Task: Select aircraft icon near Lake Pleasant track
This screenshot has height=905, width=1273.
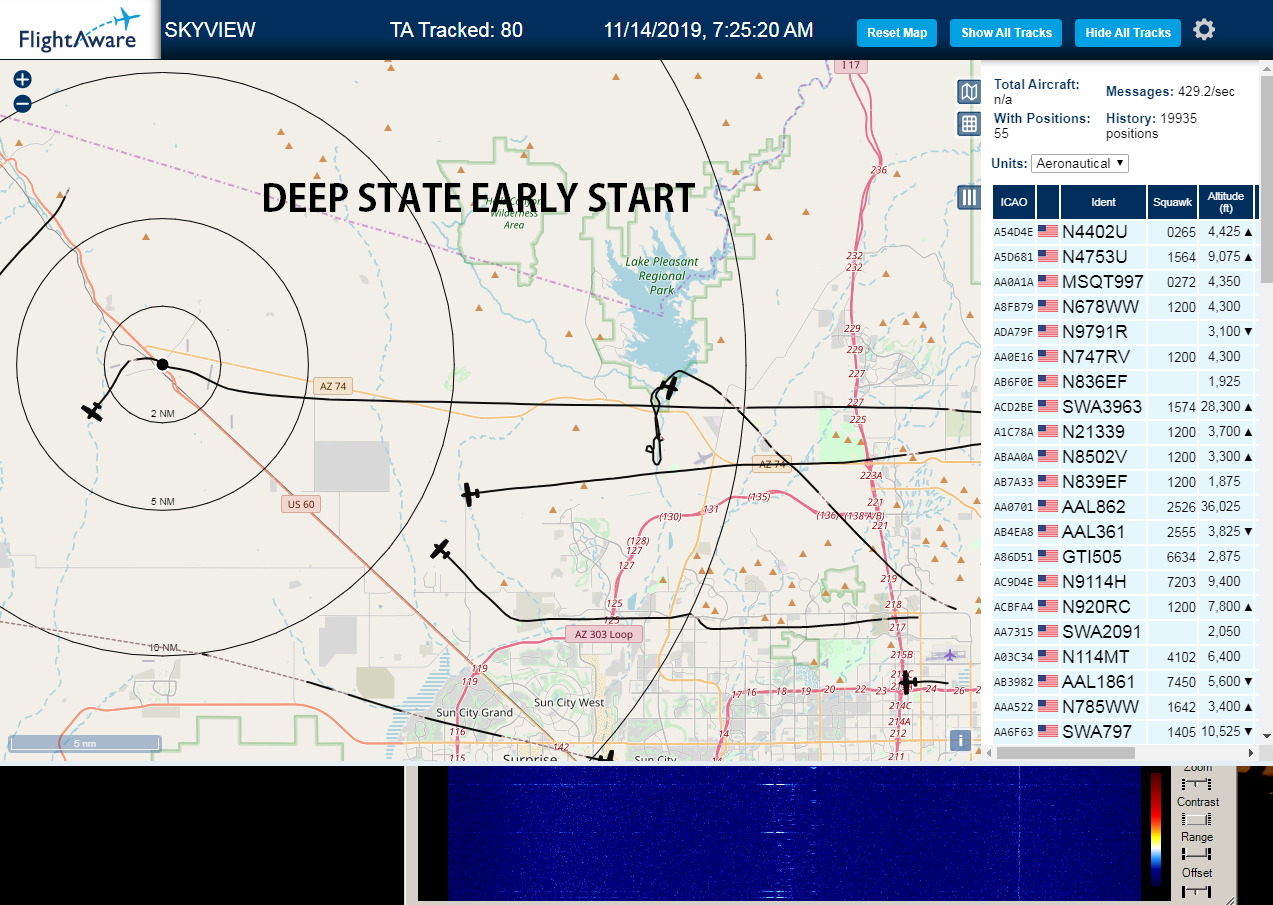Action: [x=669, y=387]
